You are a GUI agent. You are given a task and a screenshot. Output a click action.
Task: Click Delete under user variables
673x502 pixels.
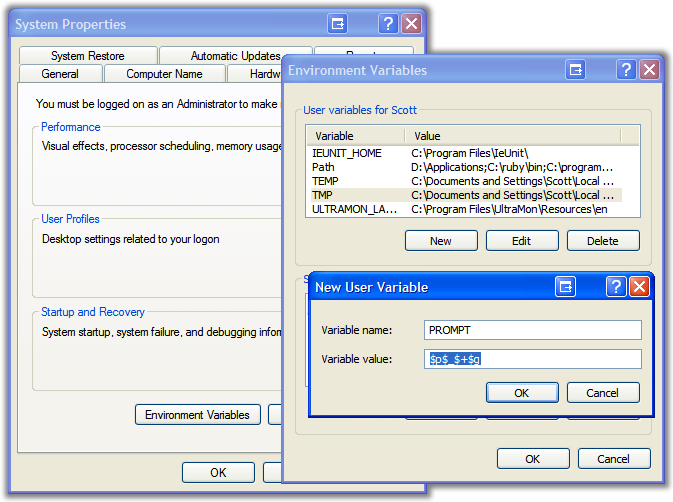[x=603, y=241]
